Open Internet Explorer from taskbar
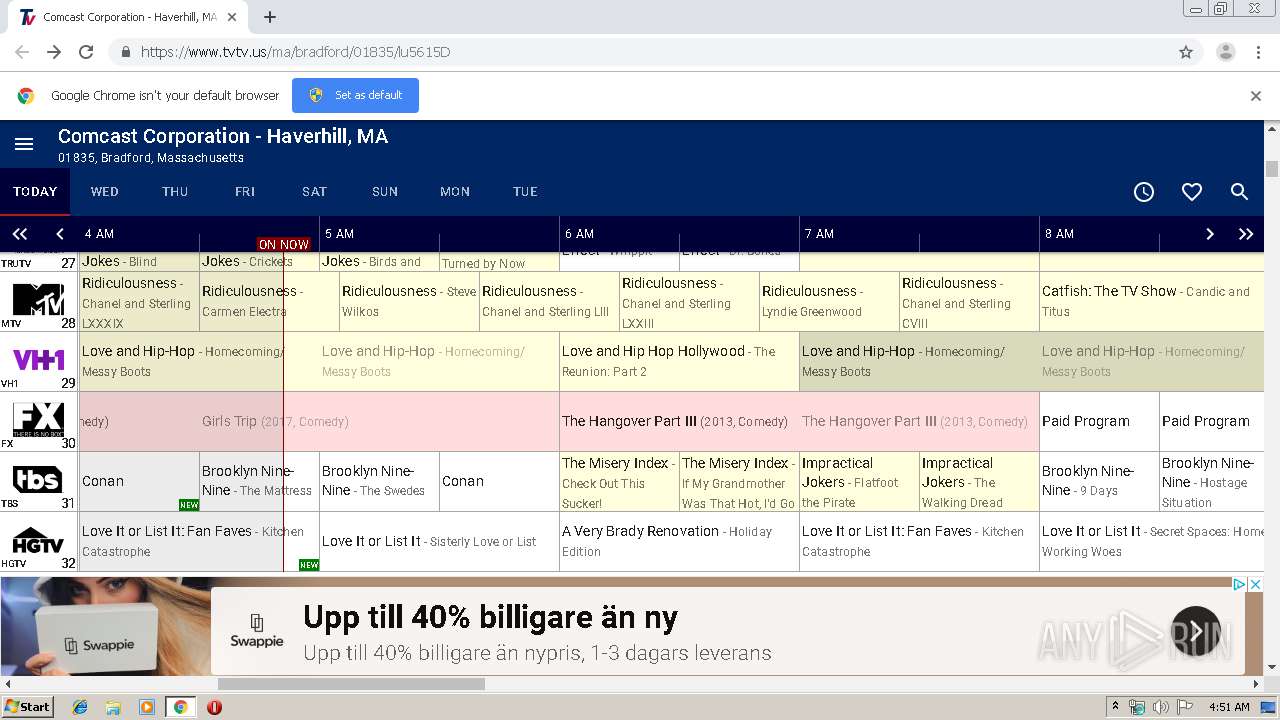This screenshot has width=1280, height=720. coord(80,707)
